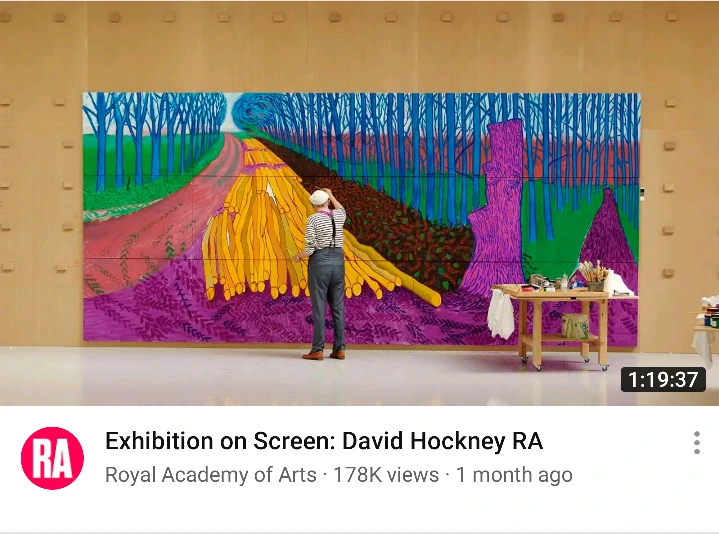Click the wooden cart table in the thumbnail
The height and width of the screenshot is (534, 719).
(564, 321)
